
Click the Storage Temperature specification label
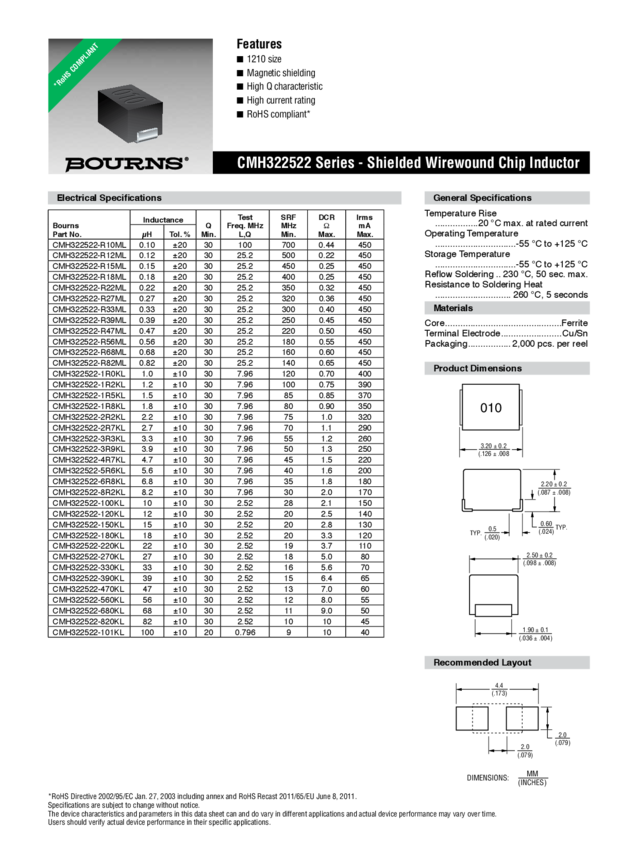(x=467, y=254)
